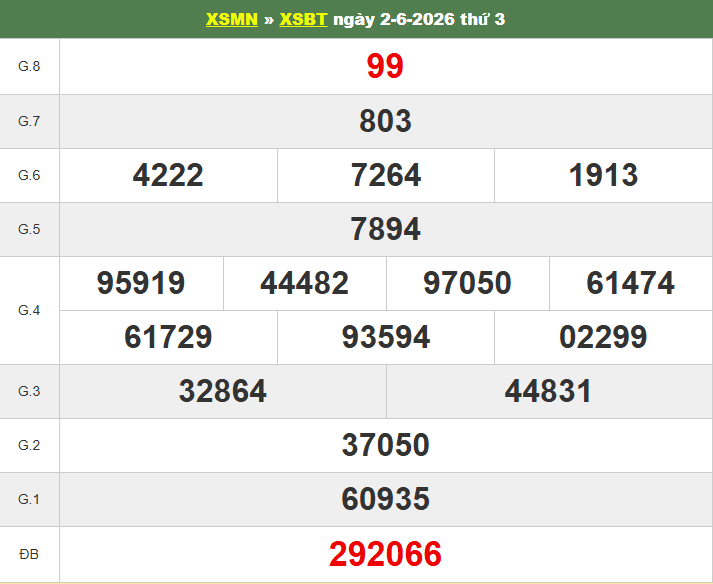
Task: Click the date text 'ngày 2-6-2026 thứ 3'
Action: point(419,19)
